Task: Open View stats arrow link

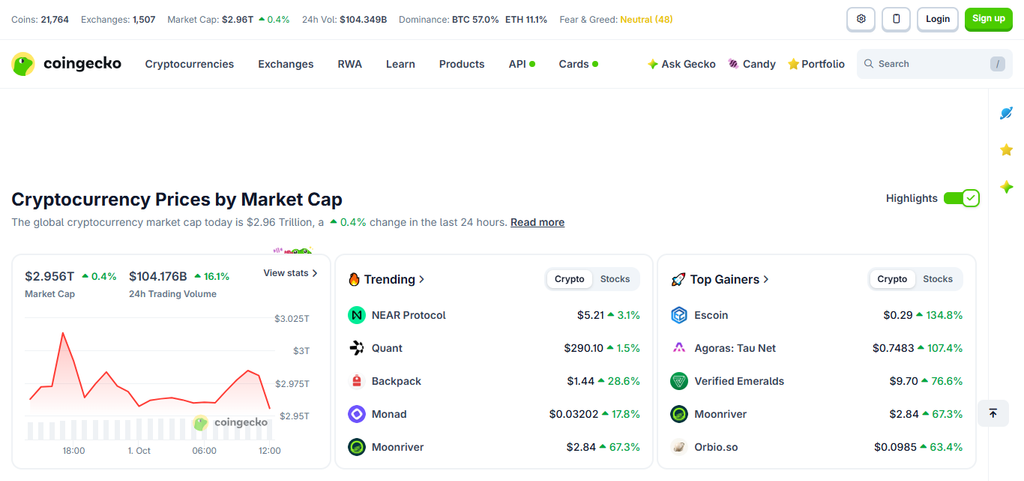Action: (x=291, y=273)
